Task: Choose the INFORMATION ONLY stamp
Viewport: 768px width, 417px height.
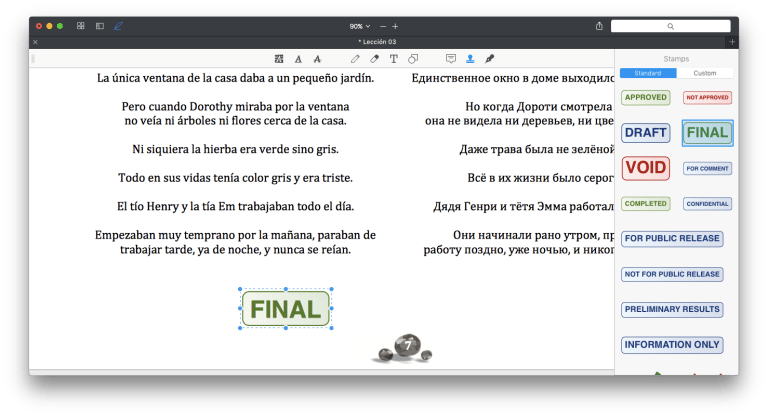Action: pos(672,345)
